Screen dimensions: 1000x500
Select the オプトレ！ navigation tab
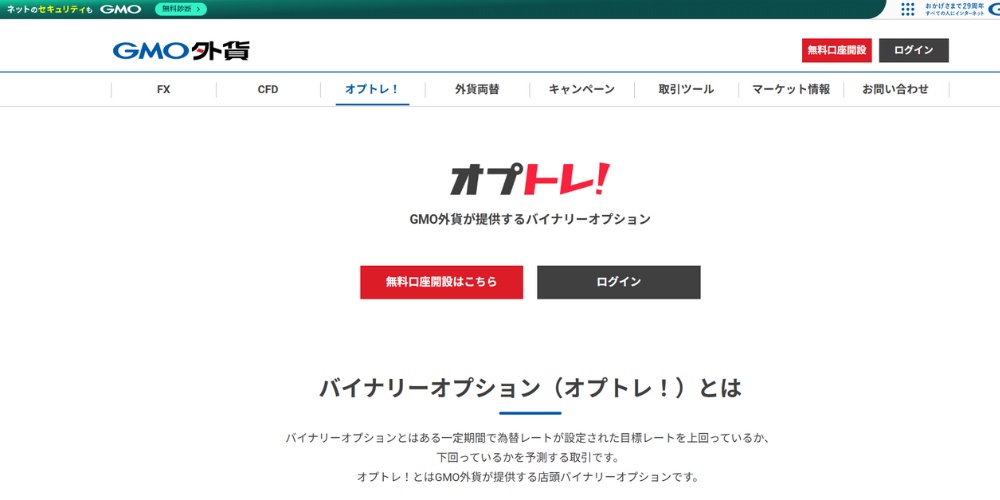(372, 89)
